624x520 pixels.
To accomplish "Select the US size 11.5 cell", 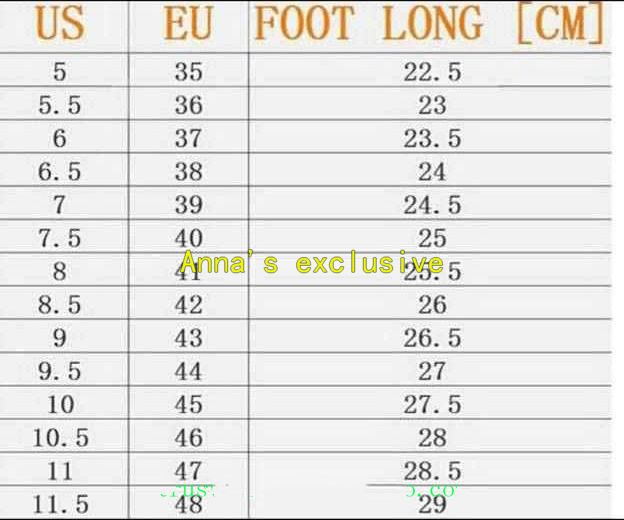I will (62, 505).
